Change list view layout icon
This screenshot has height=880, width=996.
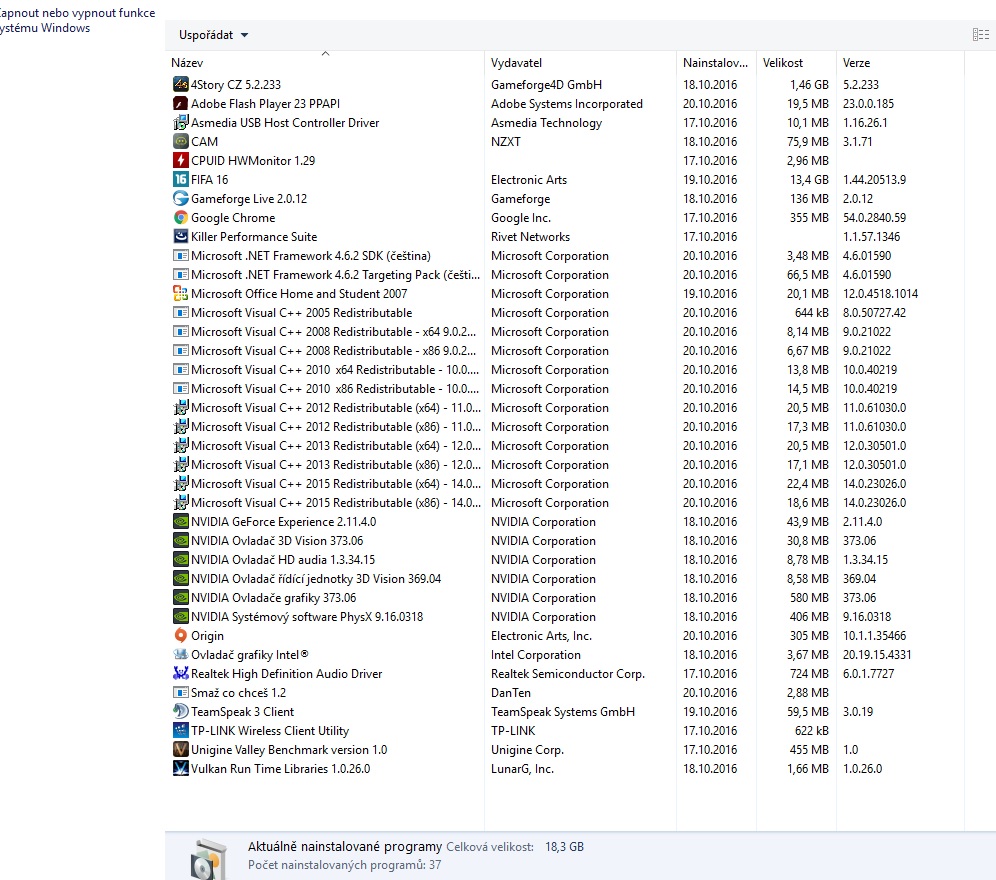point(981,35)
